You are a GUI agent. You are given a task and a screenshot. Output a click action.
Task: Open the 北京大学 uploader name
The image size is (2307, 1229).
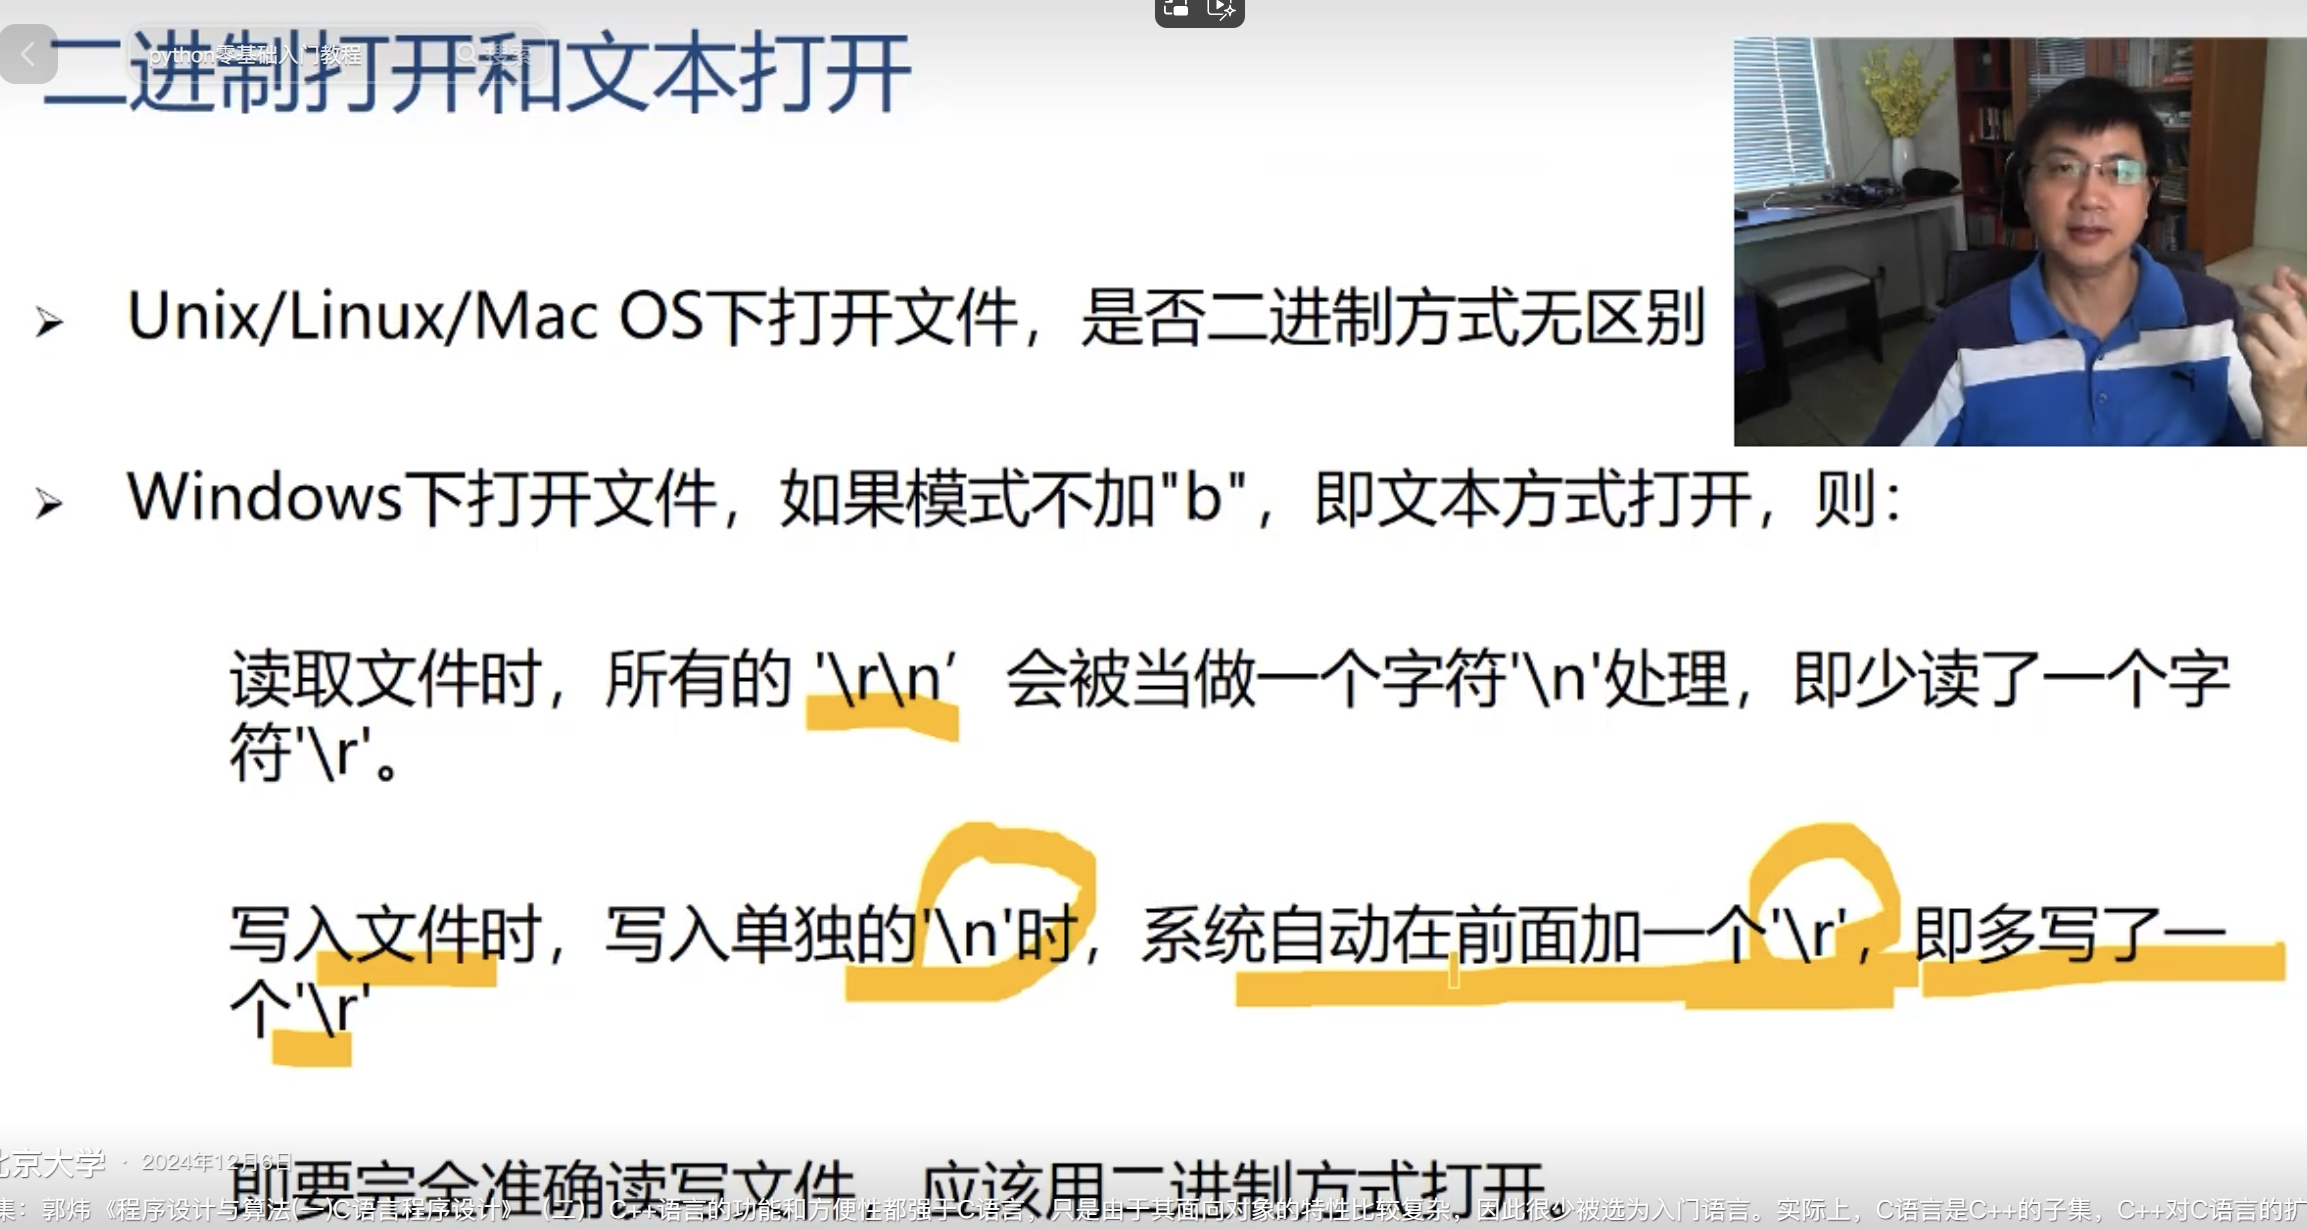coord(52,1163)
